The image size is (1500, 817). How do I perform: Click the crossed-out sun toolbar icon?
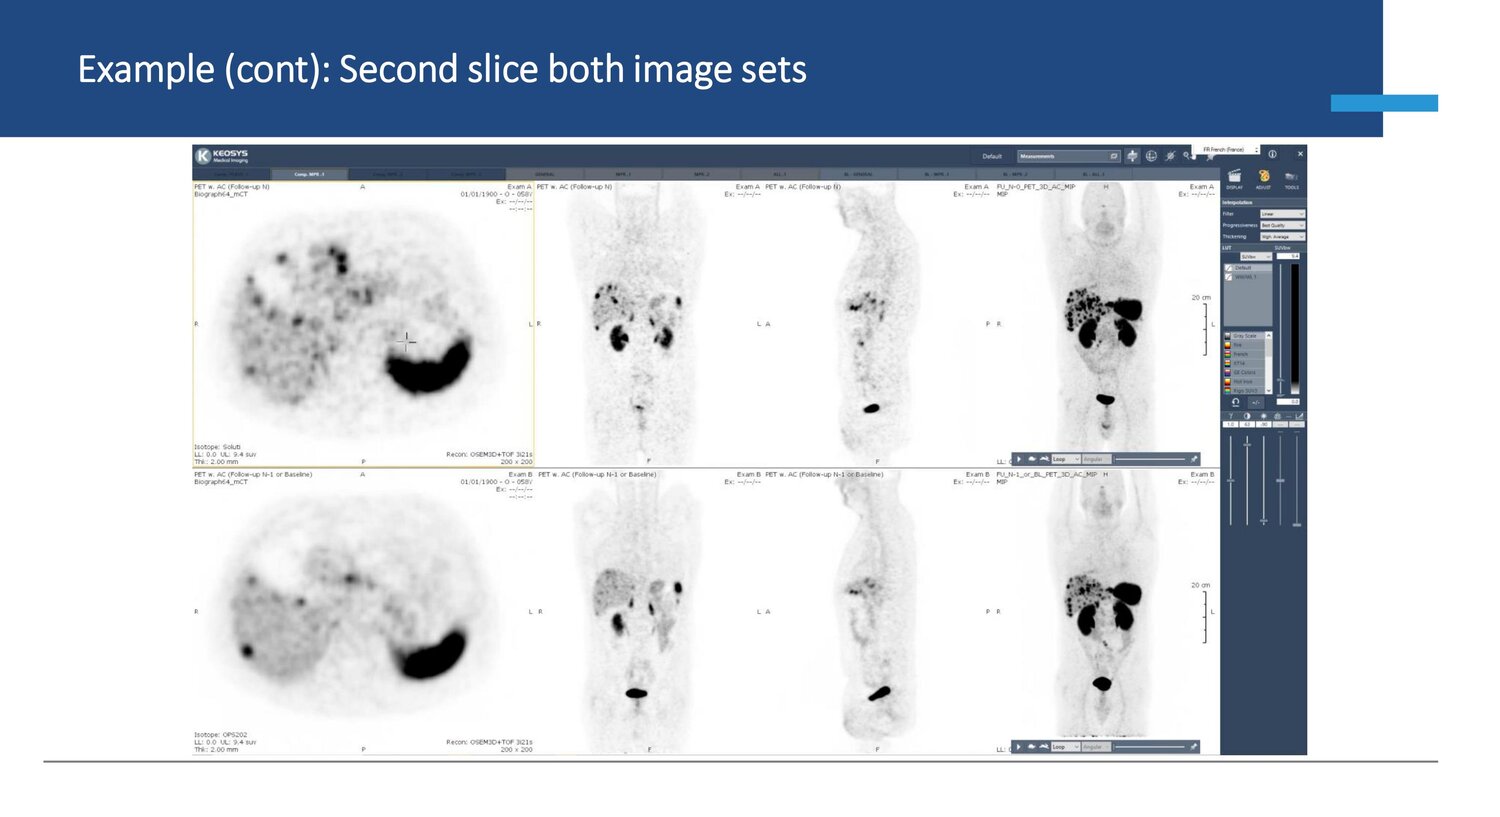(x=1170, y=156)
